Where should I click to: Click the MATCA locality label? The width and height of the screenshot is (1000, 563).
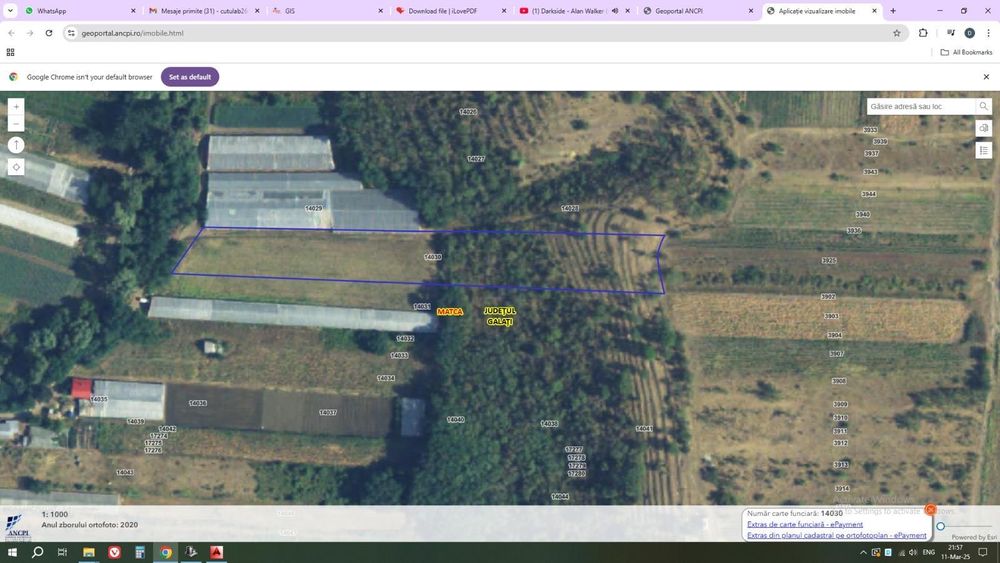click(450, 312)
